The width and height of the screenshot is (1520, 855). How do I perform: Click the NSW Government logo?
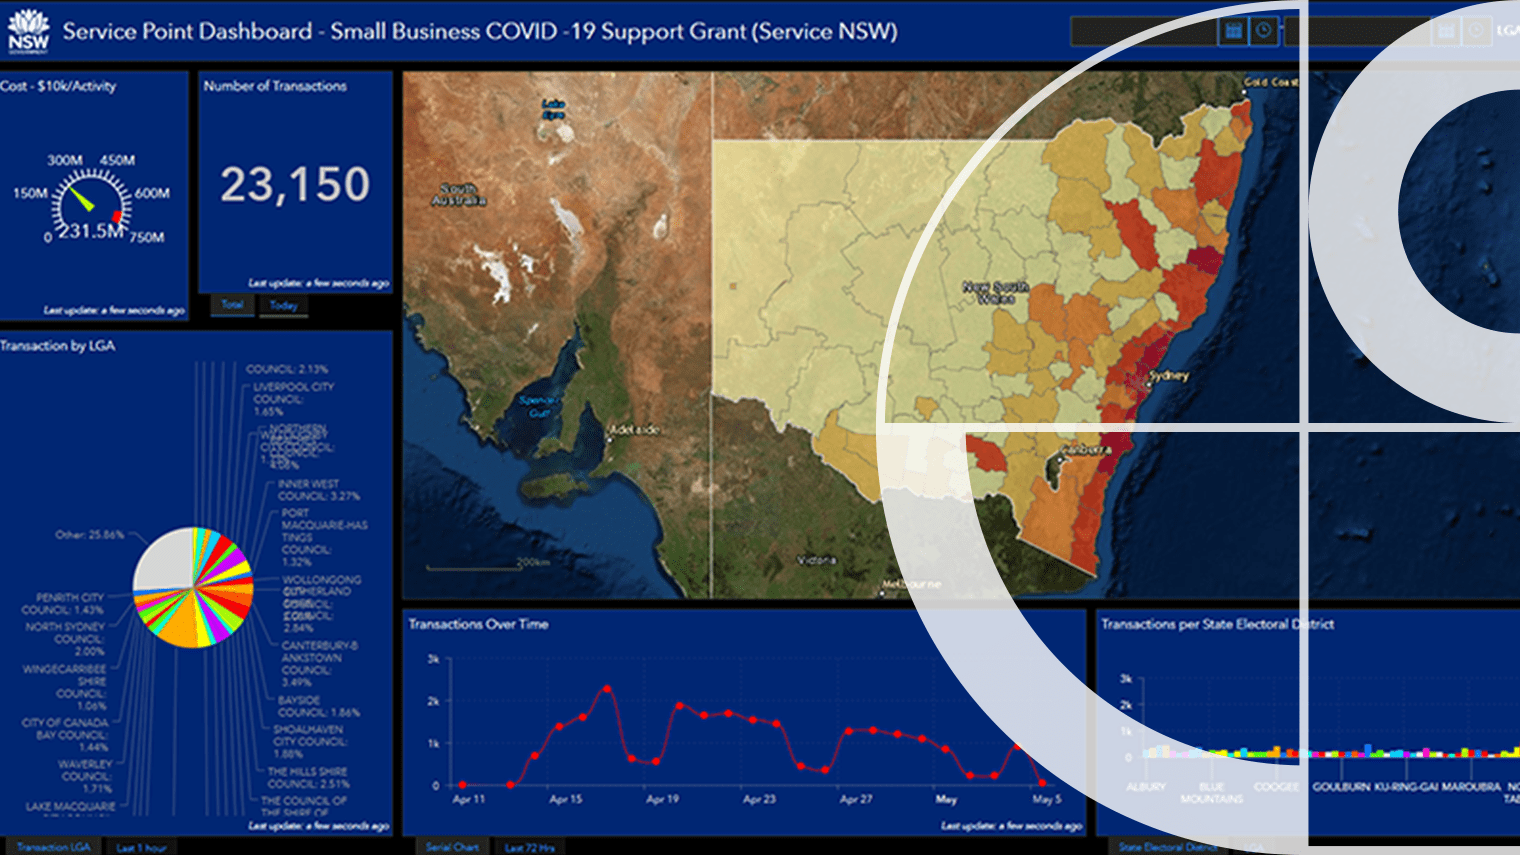tap(28, 31)
